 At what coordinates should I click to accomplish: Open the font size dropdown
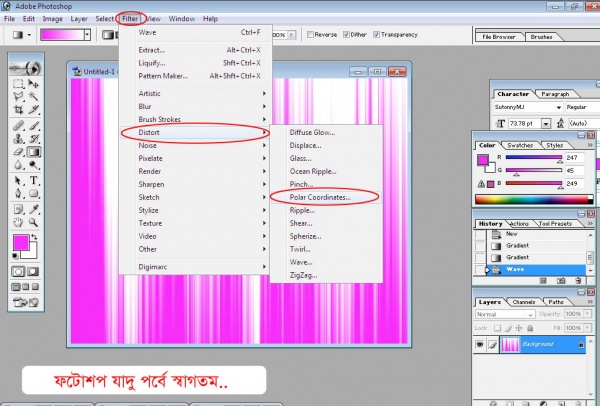pyautogui.click(x=546, y=124)
